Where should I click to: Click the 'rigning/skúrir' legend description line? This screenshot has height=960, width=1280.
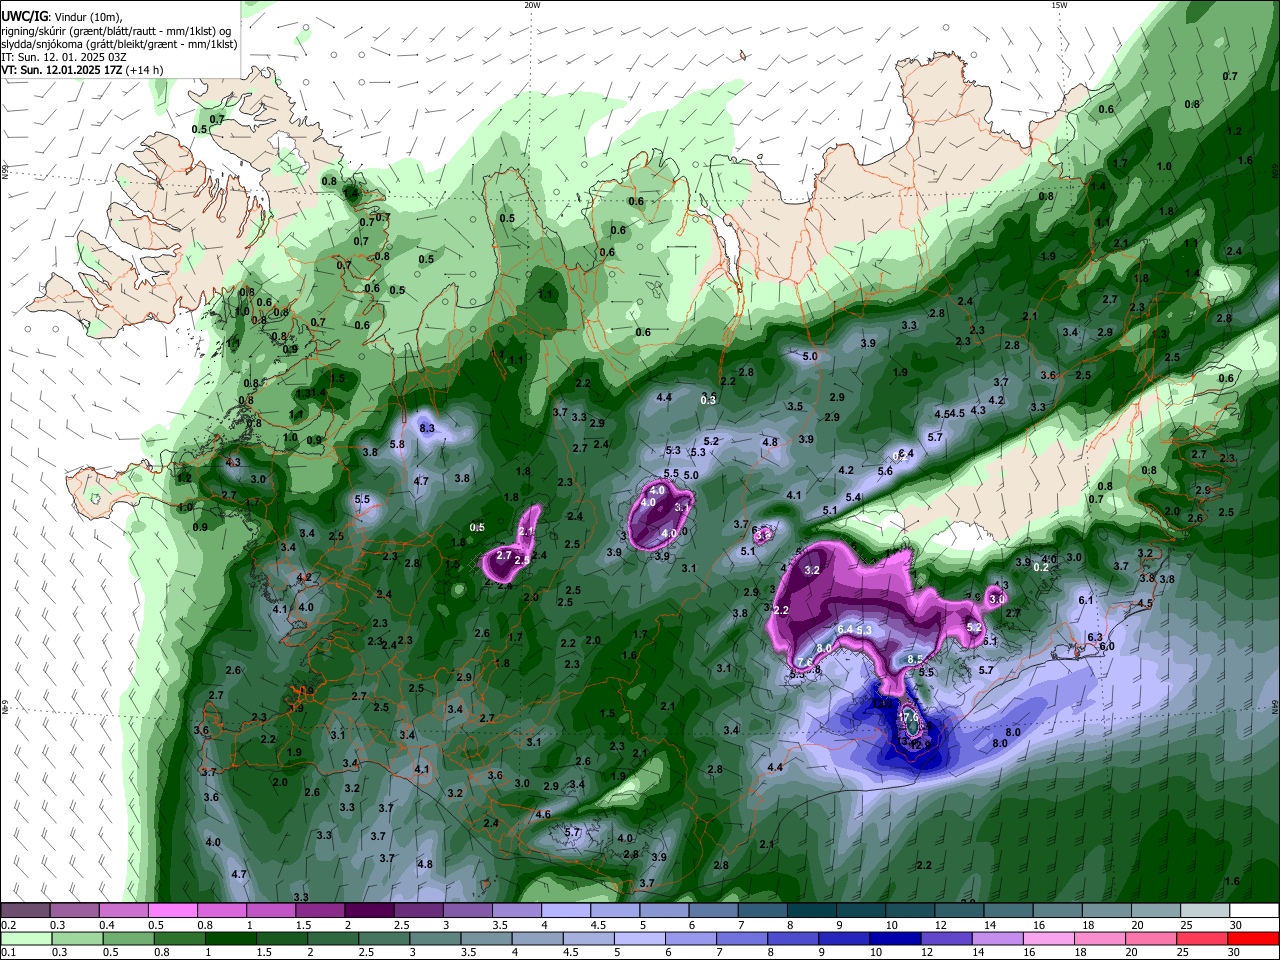(116, 31)
